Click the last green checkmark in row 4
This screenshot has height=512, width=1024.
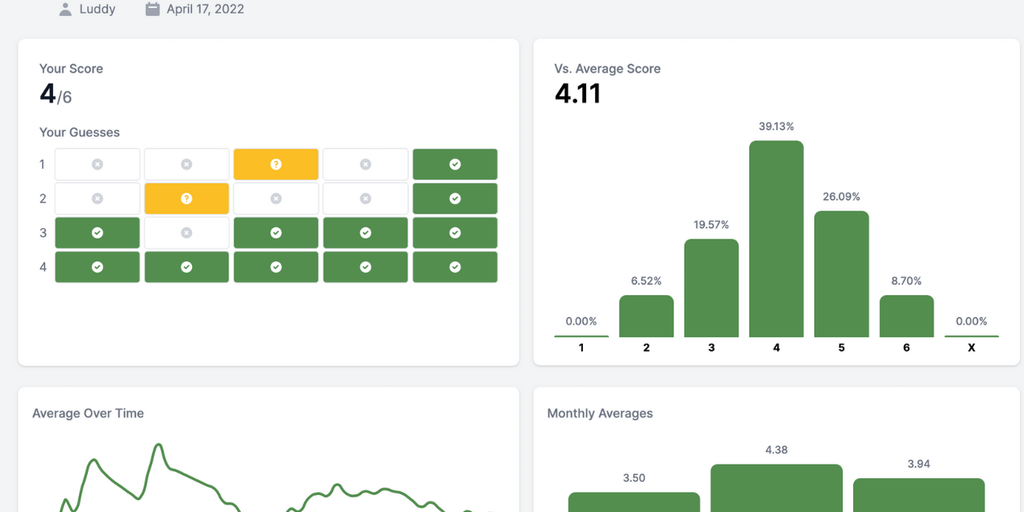(455, 267)
